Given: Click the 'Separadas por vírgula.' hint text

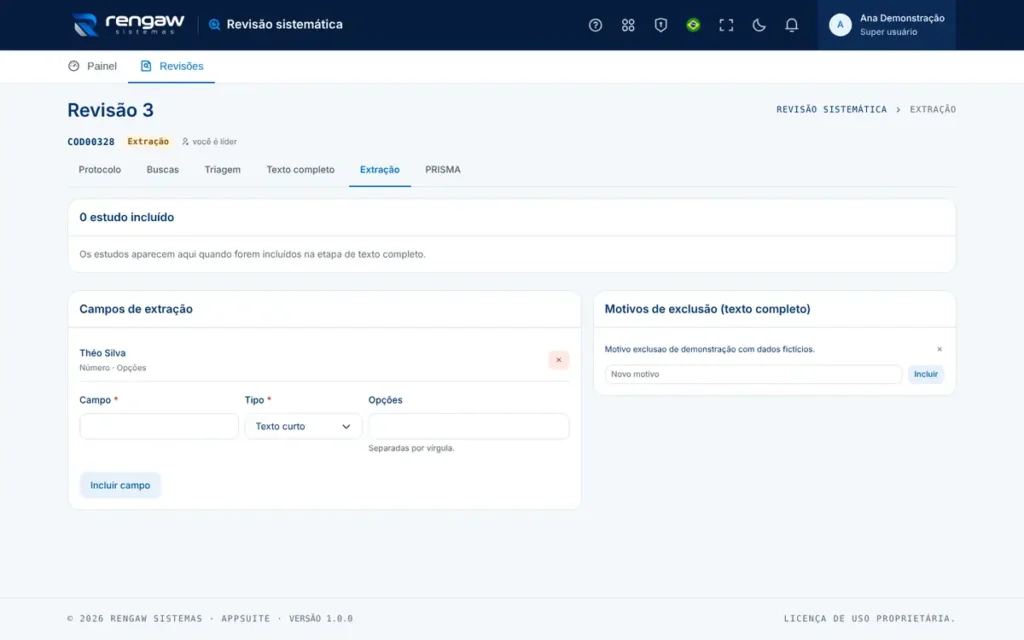Looking at the screenshot, I should [411, 449].
